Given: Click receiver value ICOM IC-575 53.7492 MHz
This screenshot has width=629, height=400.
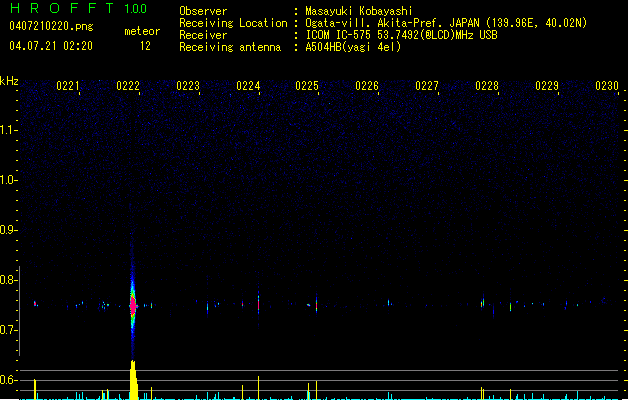Looking at the screenshot, I should pos(401,35).
